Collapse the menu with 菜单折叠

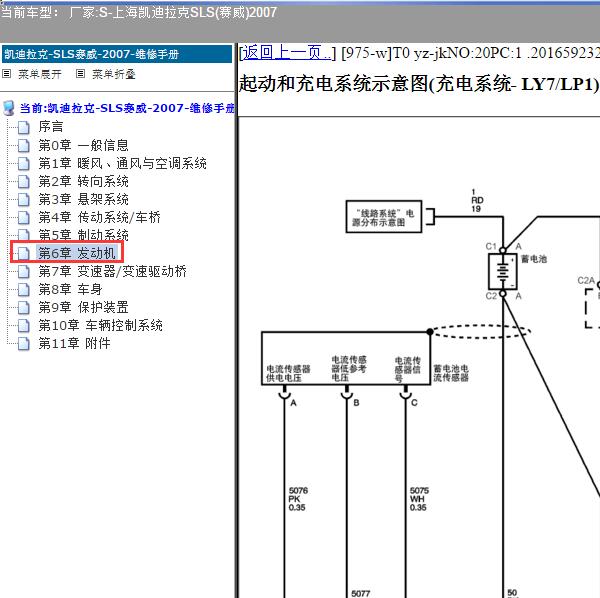pos(114,74)
